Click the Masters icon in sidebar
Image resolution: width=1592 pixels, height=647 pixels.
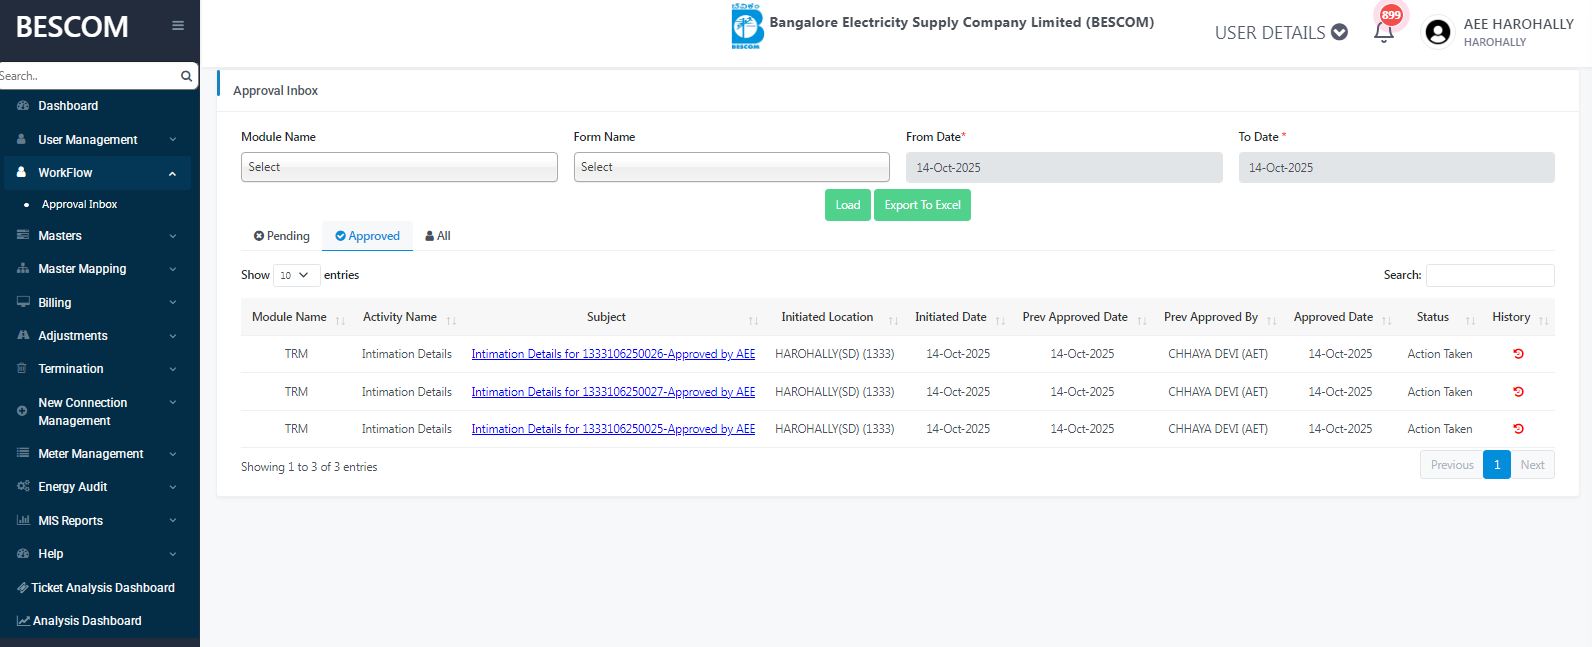(x=23, y=236)
